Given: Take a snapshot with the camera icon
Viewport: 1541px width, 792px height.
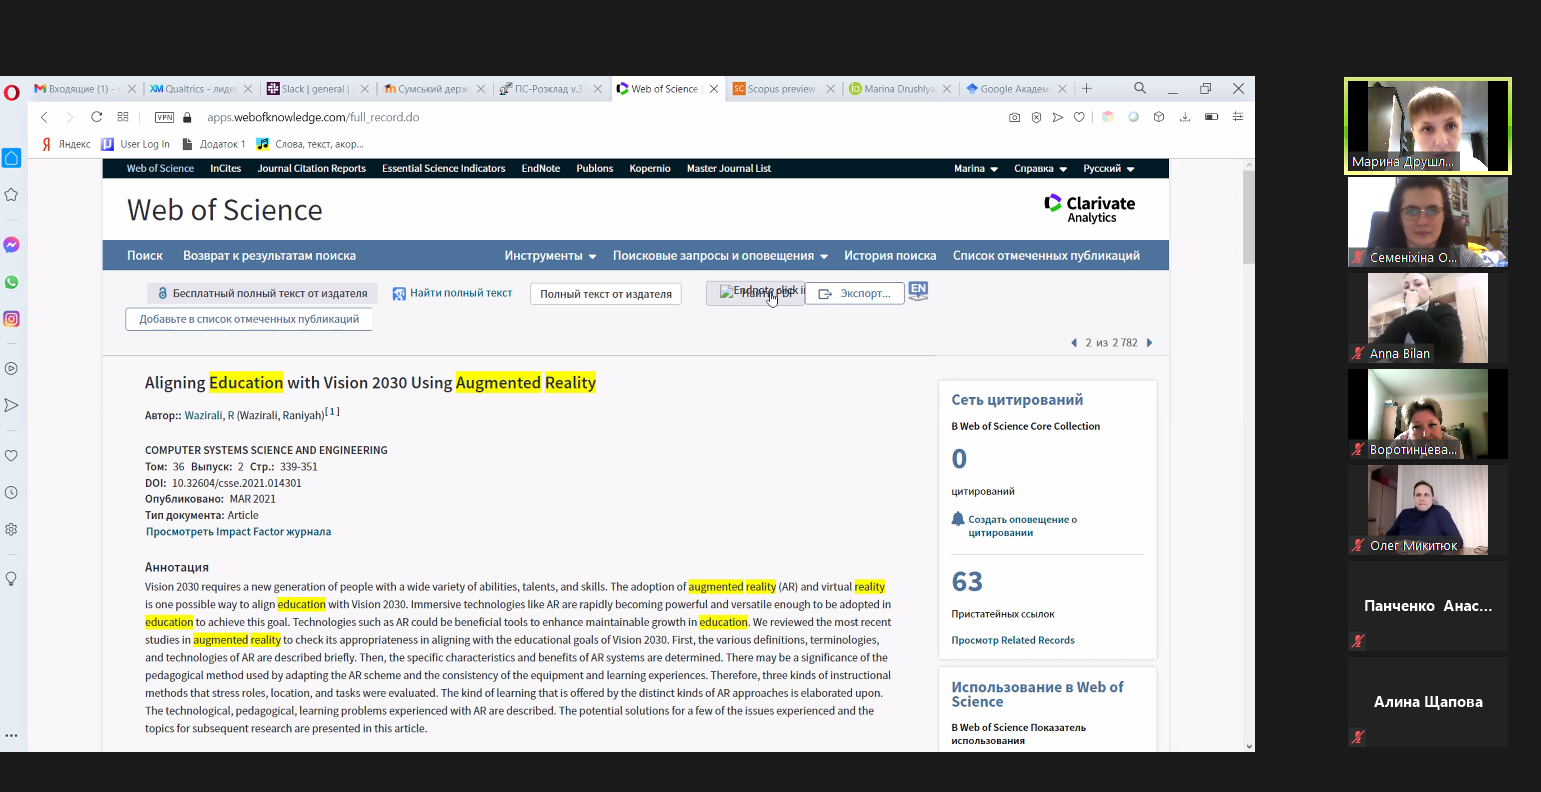Looking at the screenshot, I should (1014, 117).
